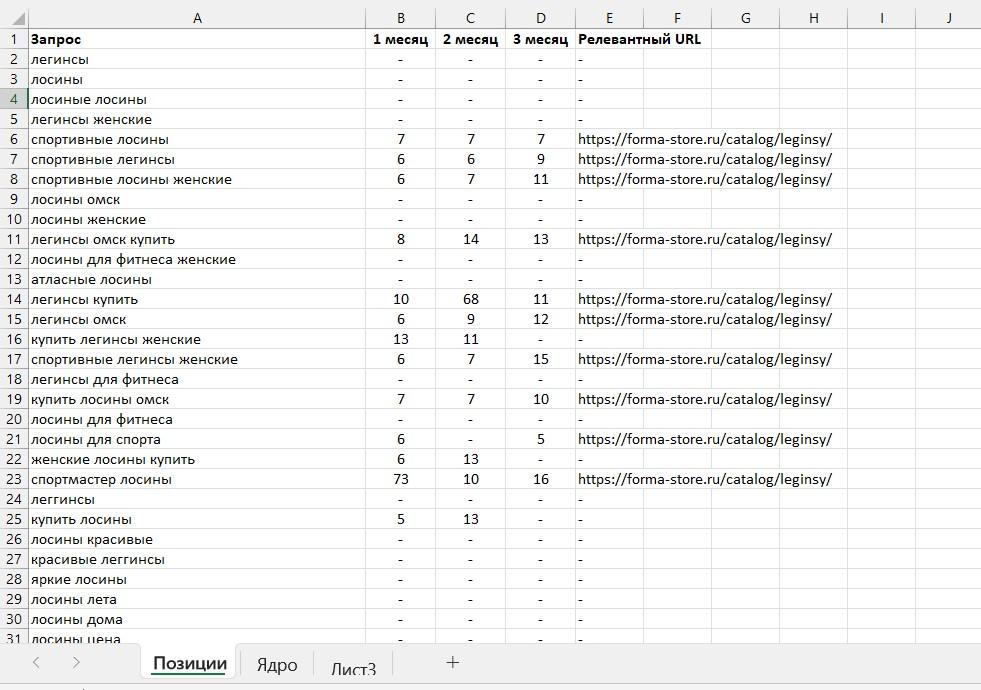Viewport: 981px width, 690px height.
Task: Click the cell reading атласные лосины
Action: 197,279
